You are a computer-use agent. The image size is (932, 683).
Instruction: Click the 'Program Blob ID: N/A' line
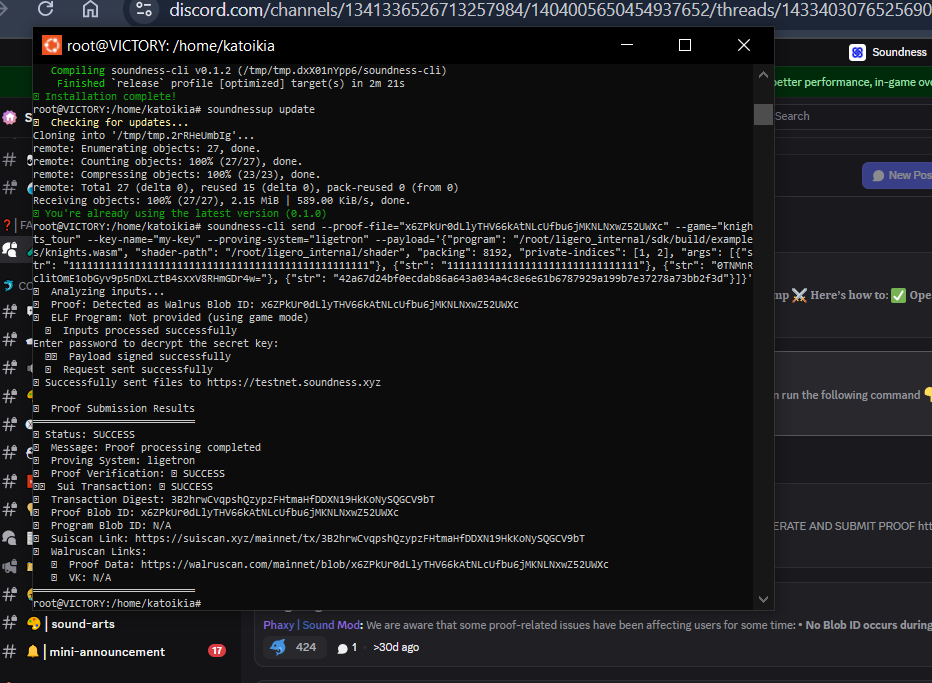pos(102,525)
